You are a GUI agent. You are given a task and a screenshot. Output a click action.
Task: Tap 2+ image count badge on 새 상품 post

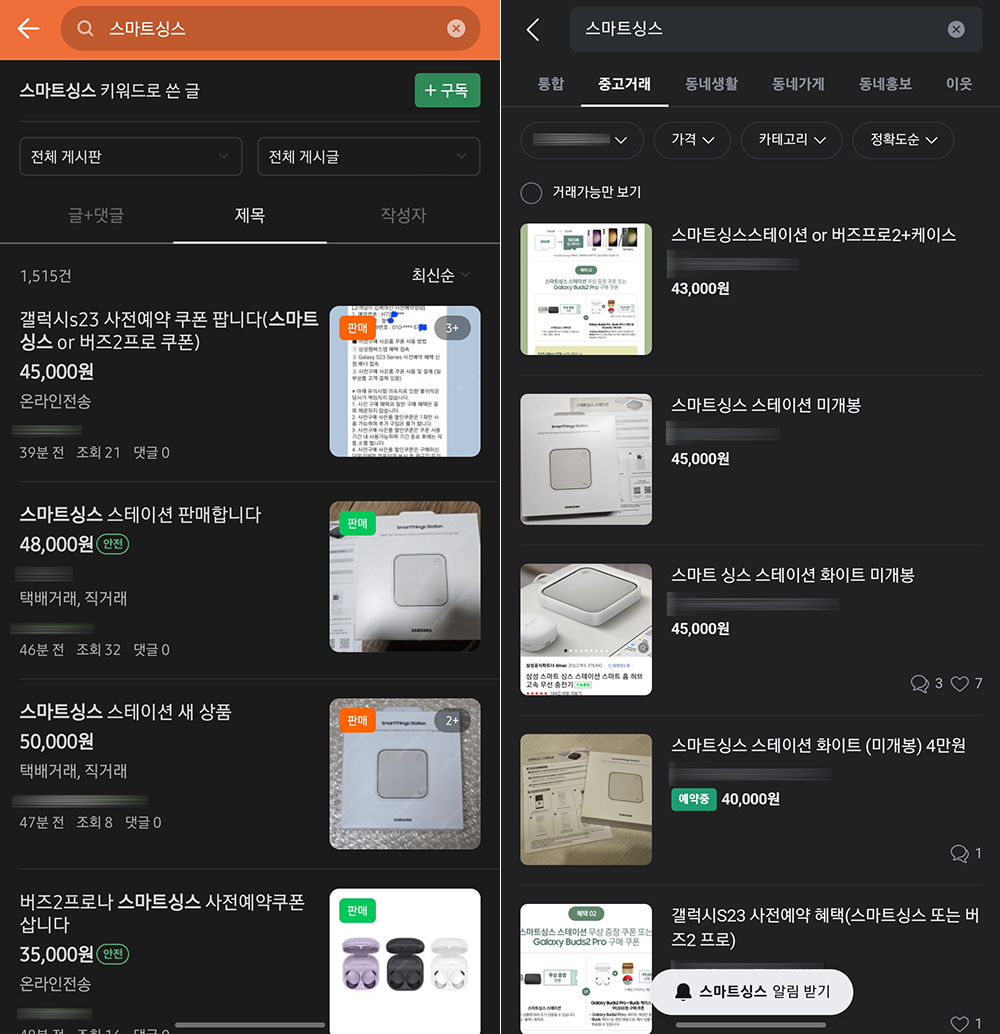452,721
